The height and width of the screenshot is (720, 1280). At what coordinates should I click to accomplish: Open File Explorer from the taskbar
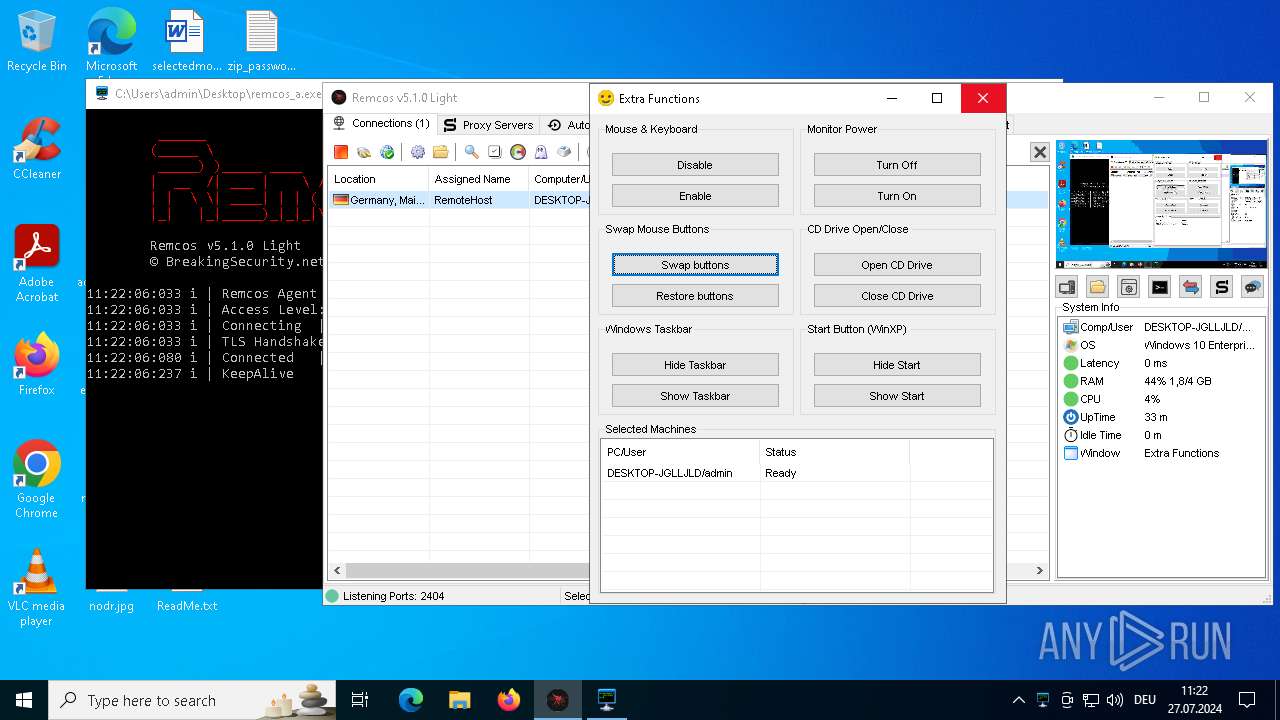pyautogui.click(x=459, y=700)
